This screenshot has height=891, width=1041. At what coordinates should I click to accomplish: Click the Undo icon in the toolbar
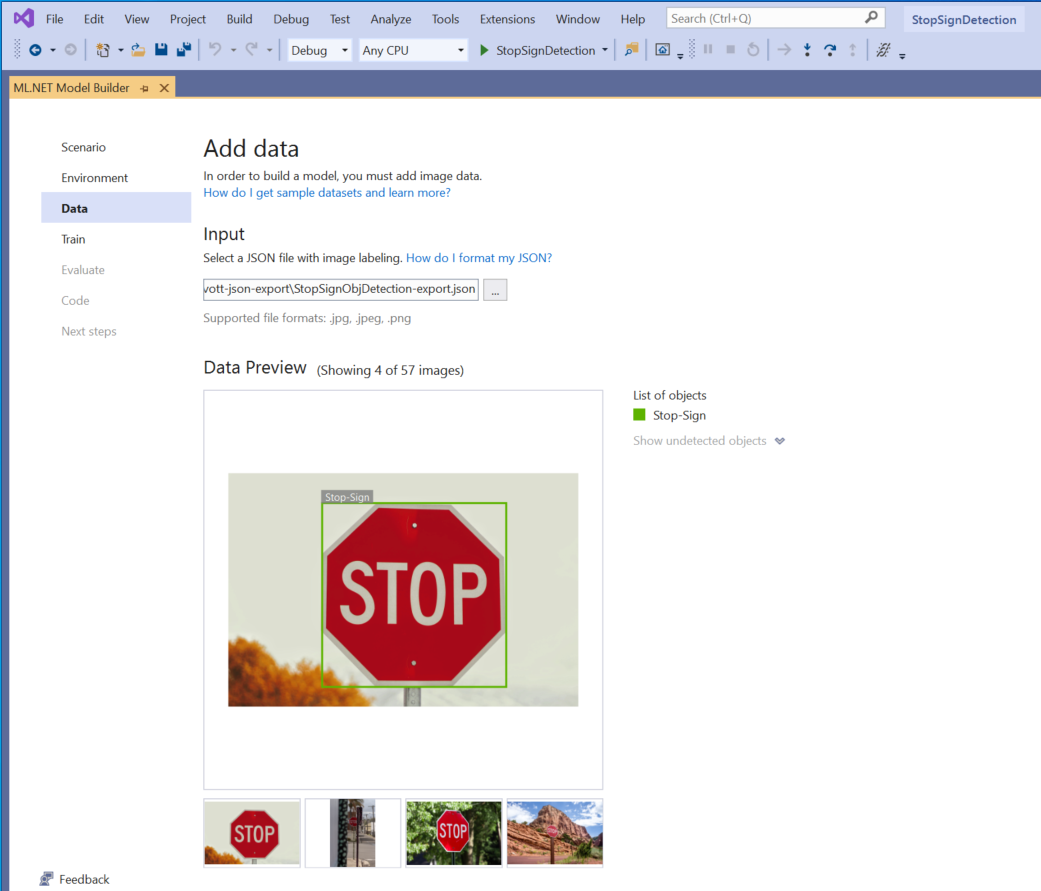[216, 49]
